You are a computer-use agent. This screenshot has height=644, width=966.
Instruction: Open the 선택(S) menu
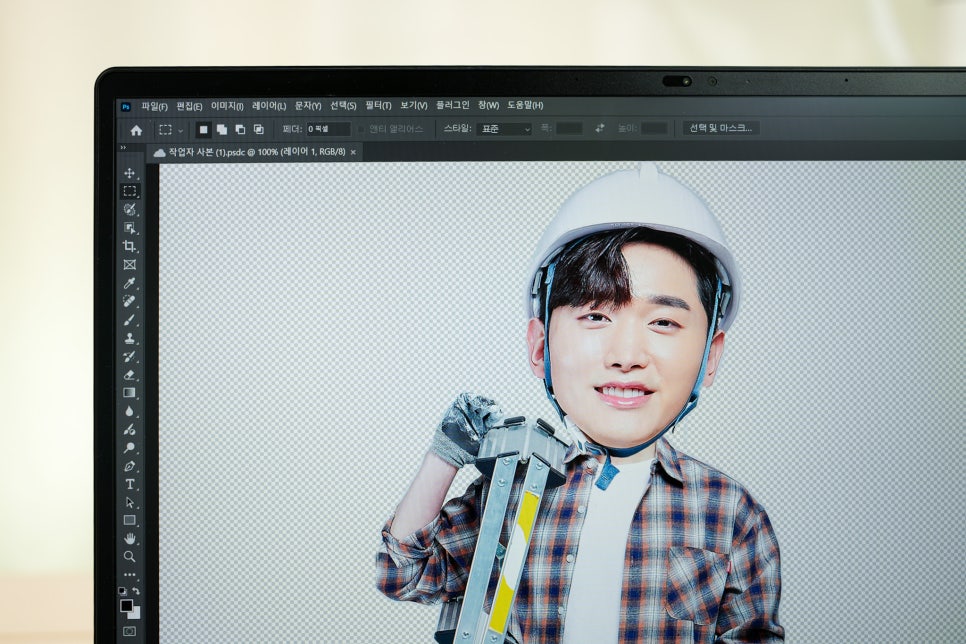pos(343,106)
